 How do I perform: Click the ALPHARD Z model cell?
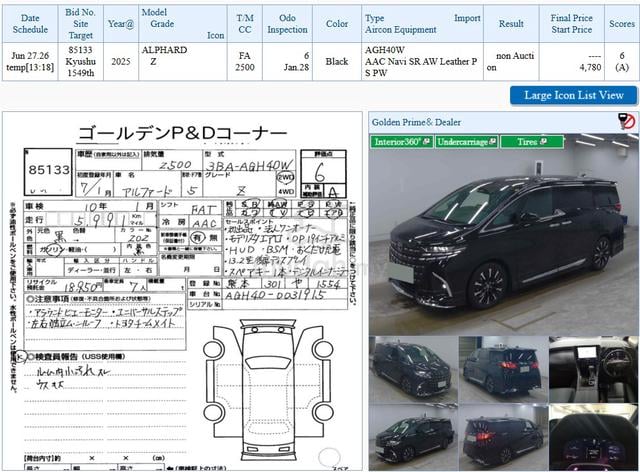point(183,62)
